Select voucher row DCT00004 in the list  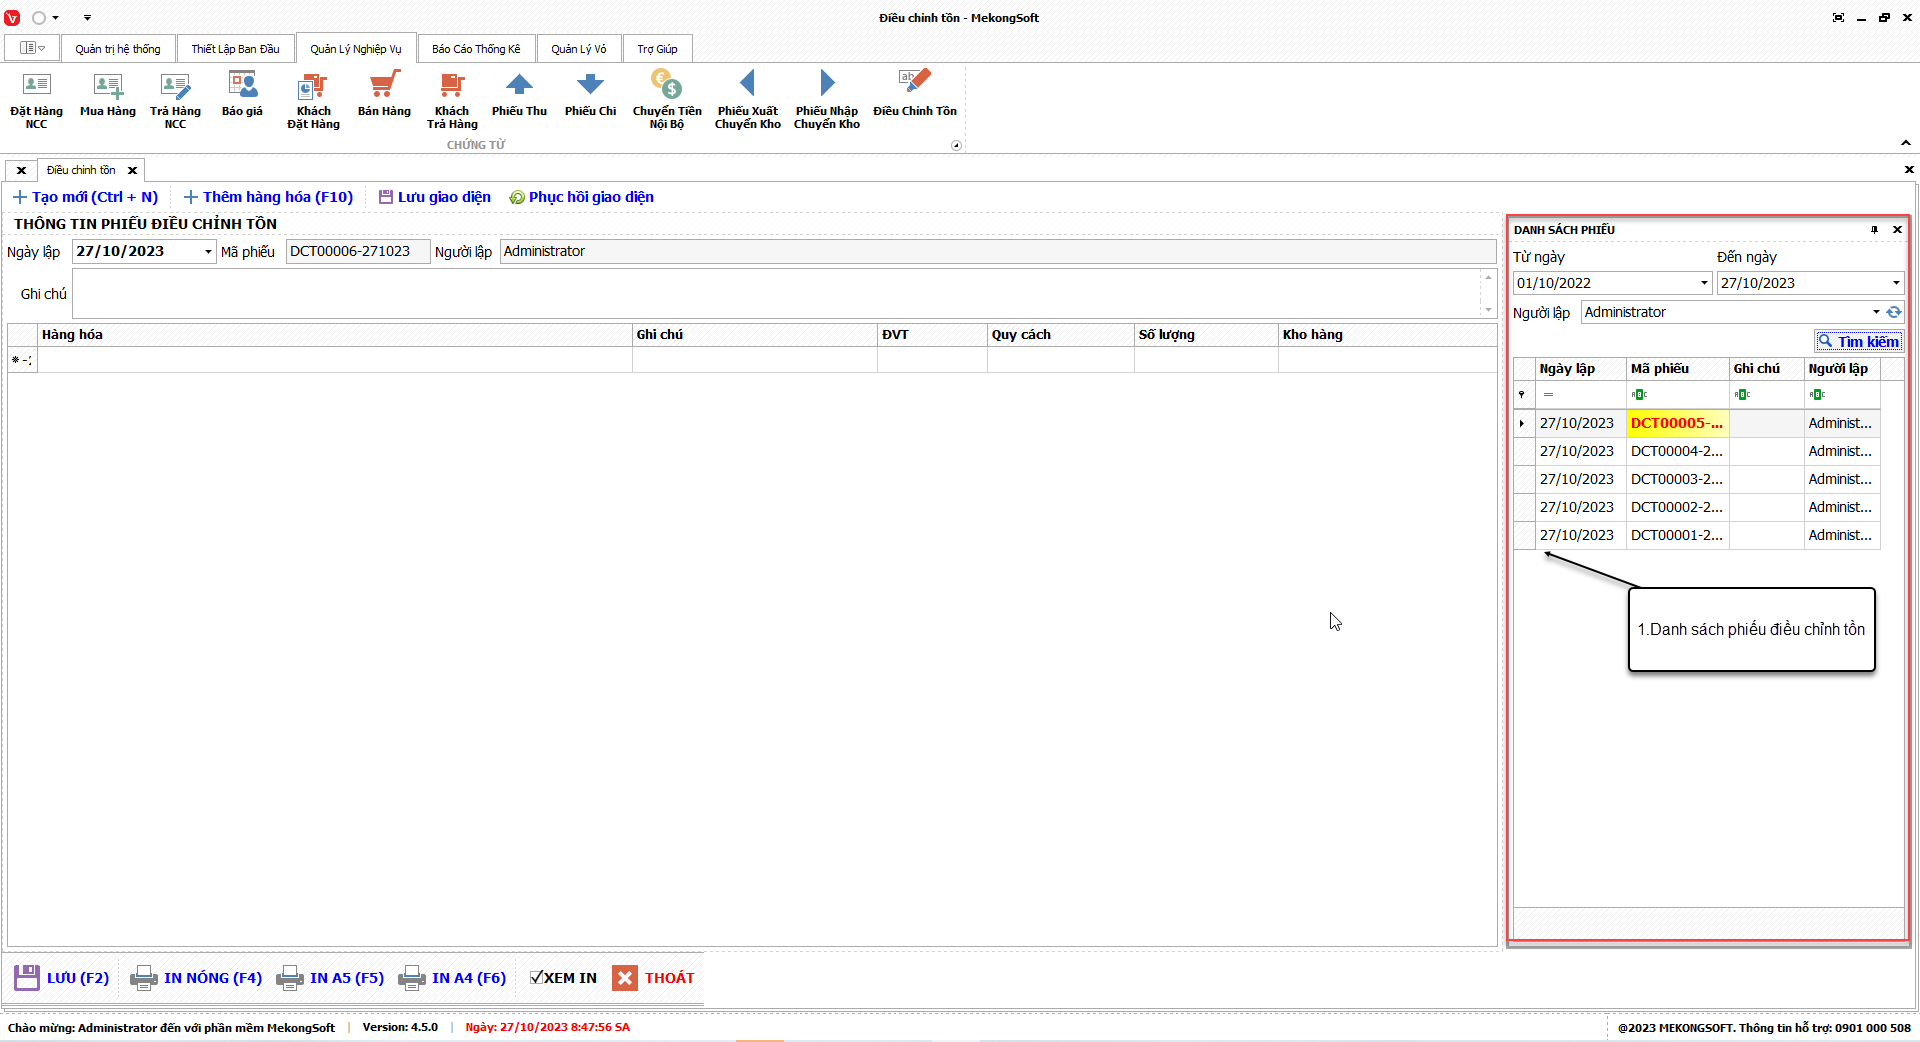coord(1696,451)
